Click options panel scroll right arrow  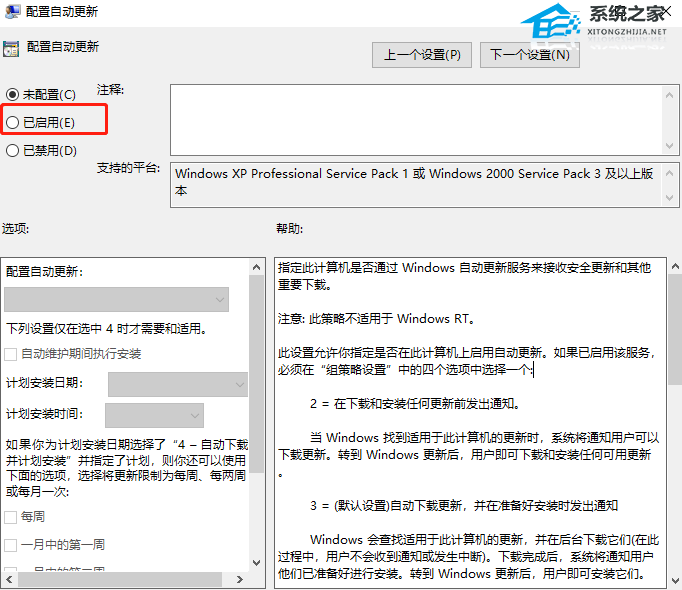tap(240, 579)
